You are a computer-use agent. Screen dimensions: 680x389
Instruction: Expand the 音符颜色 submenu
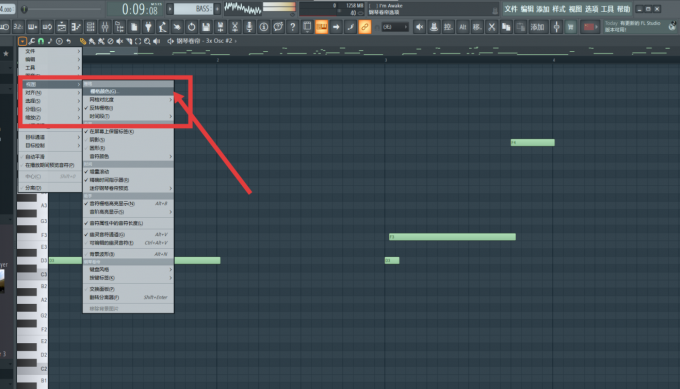point(128,156)
